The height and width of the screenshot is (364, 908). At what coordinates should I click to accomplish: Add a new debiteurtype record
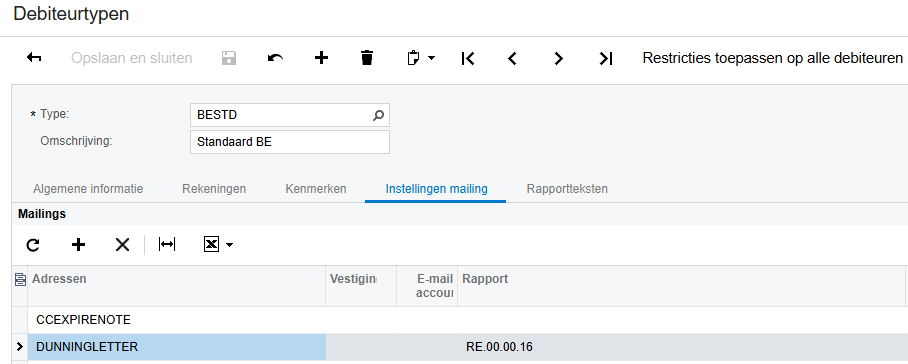tap(321, 58)
